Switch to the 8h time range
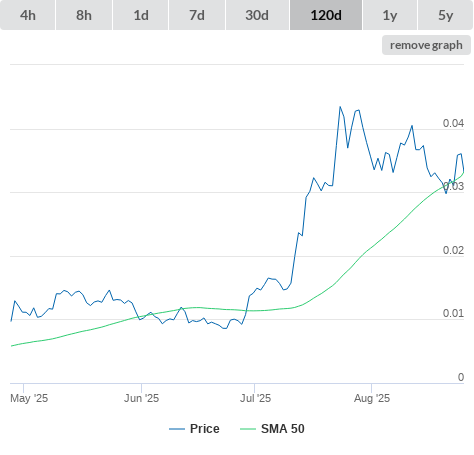This screenshot has height=455, width=474. click(84, 15)
